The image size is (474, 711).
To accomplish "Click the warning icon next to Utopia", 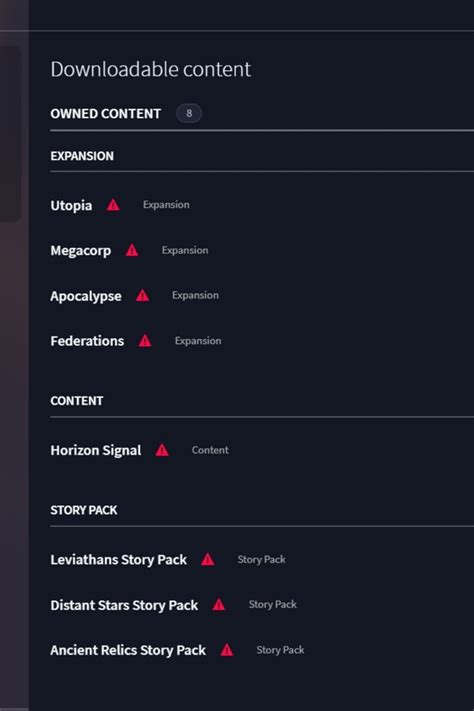I will pos(113,205).
